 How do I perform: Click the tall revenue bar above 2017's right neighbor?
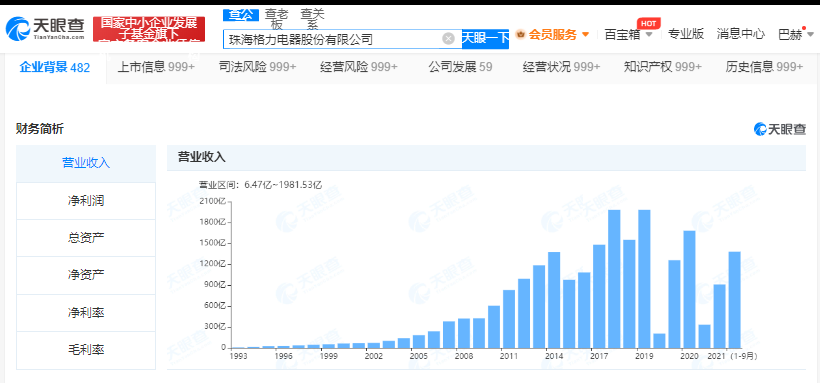[x=614, y=279]
